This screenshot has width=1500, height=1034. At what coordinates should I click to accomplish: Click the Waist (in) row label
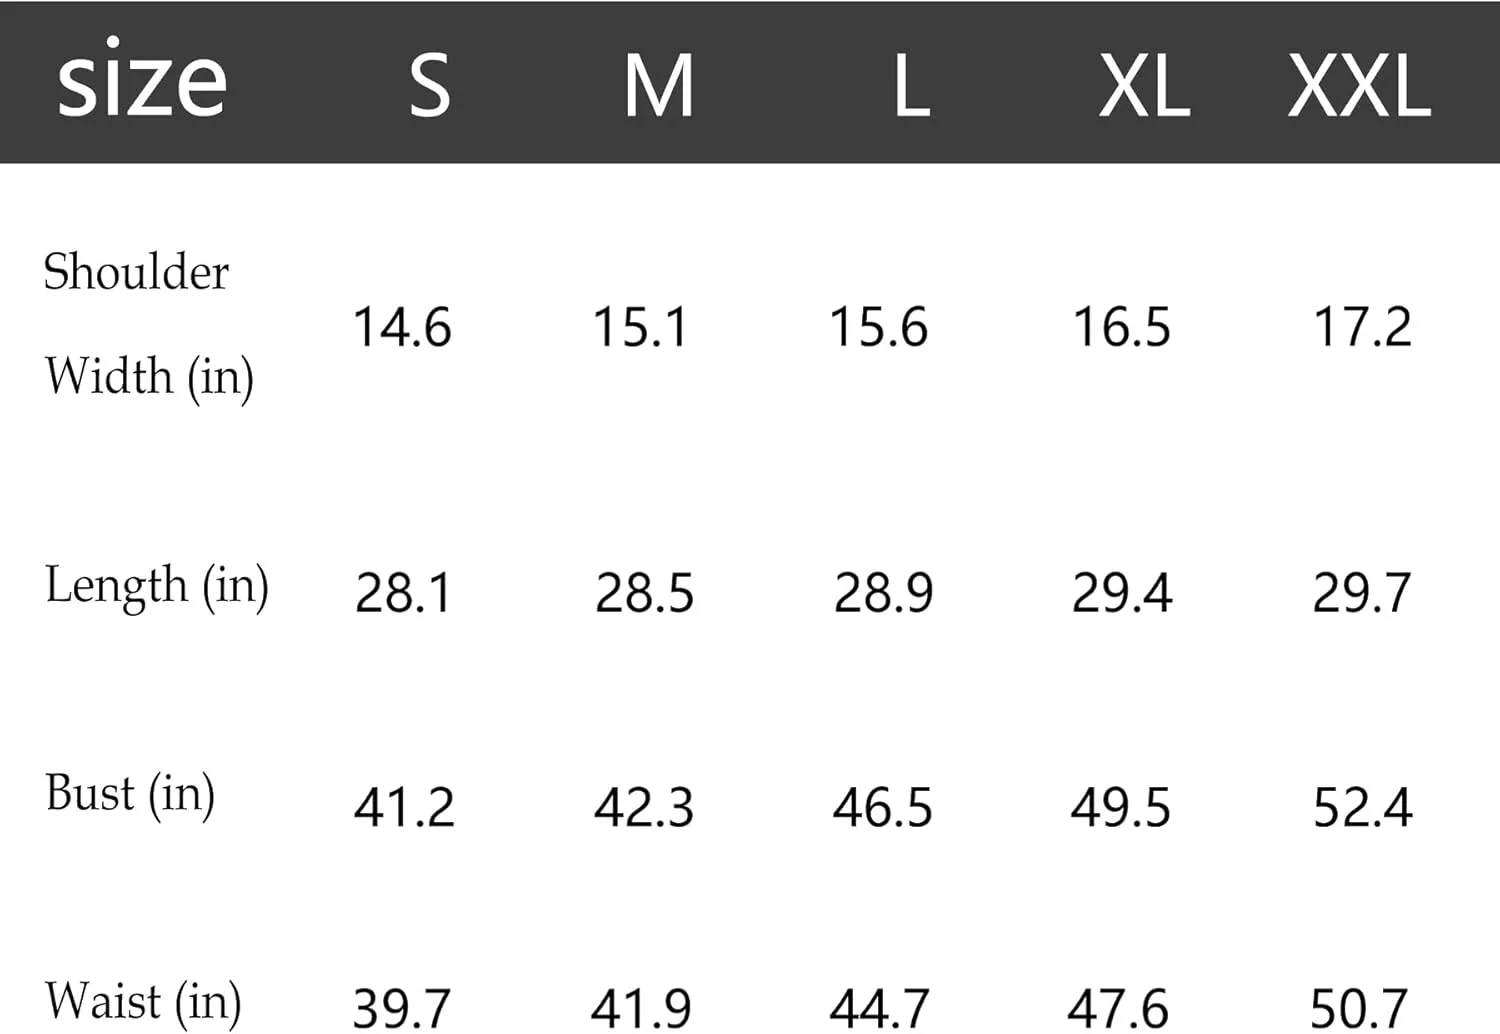143,1002
